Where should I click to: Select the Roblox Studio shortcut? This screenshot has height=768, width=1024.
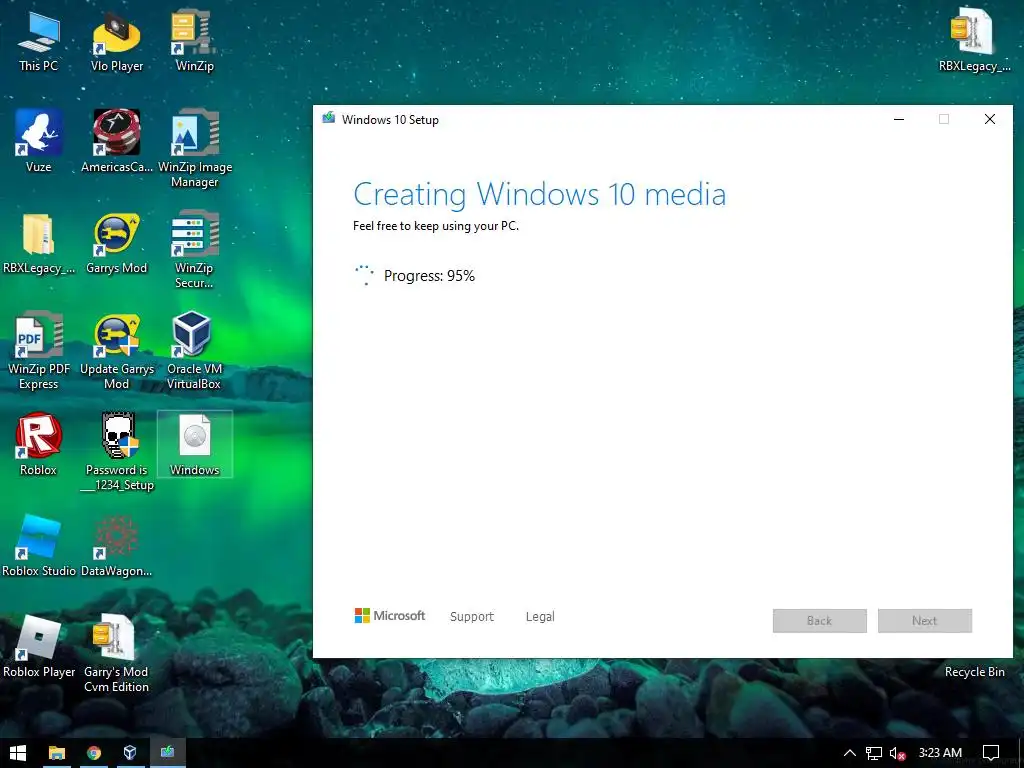(39, 546)
